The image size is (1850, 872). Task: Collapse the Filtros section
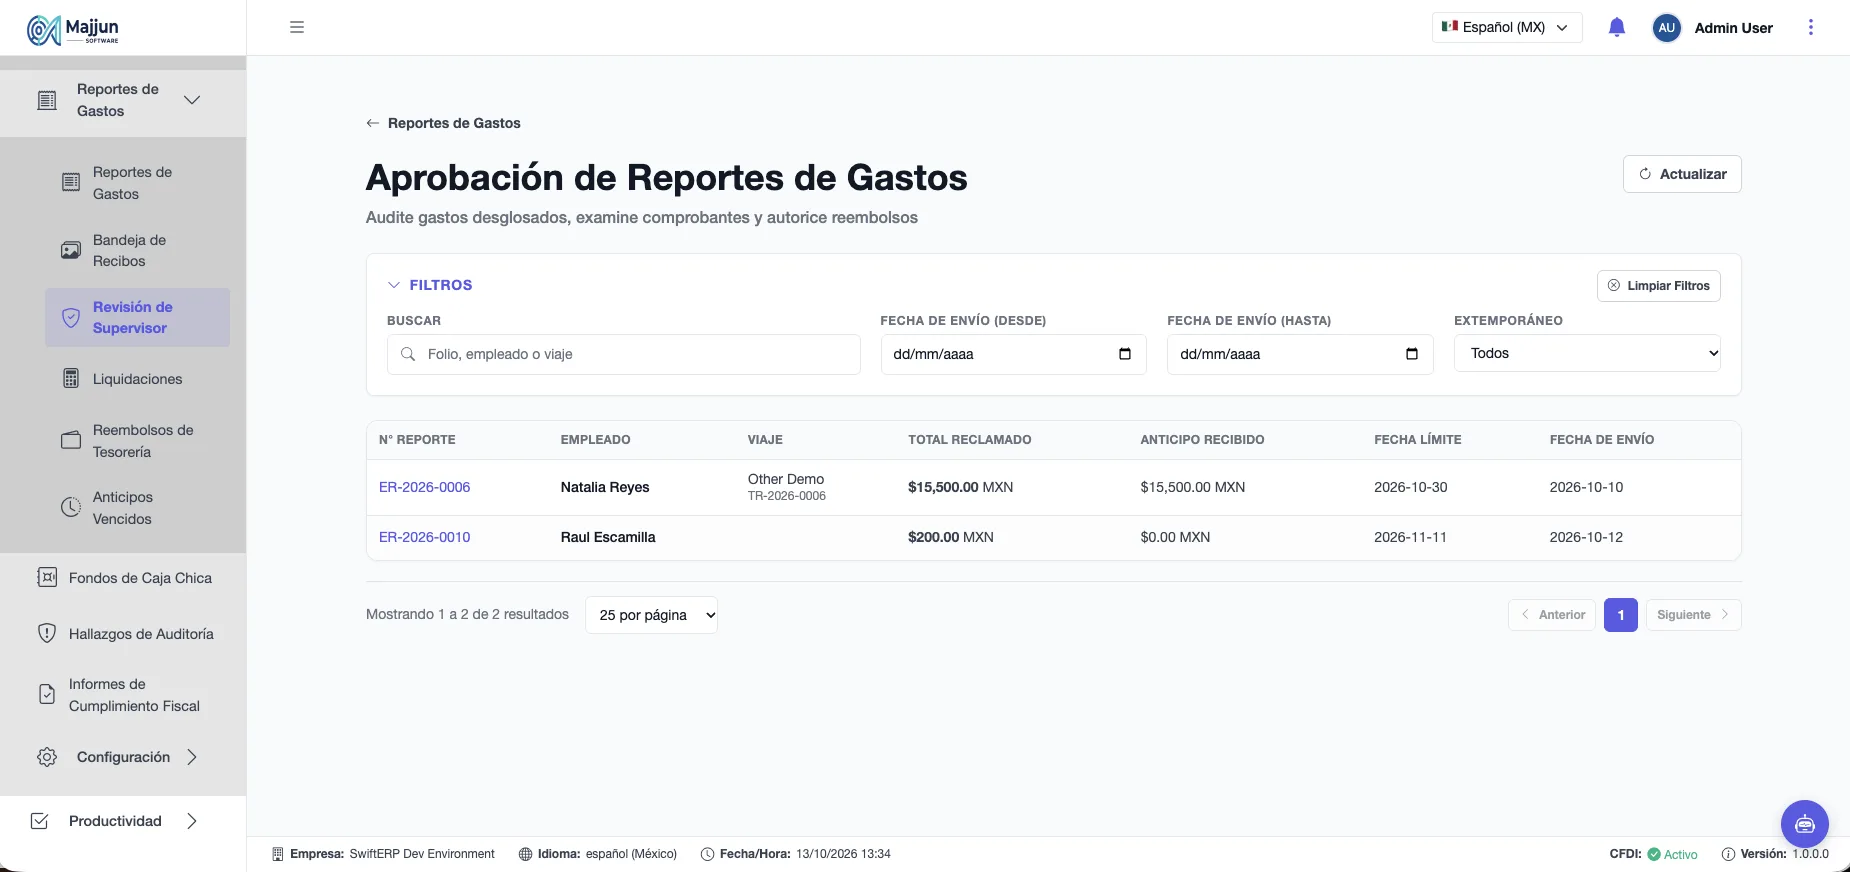pos(430,285)
